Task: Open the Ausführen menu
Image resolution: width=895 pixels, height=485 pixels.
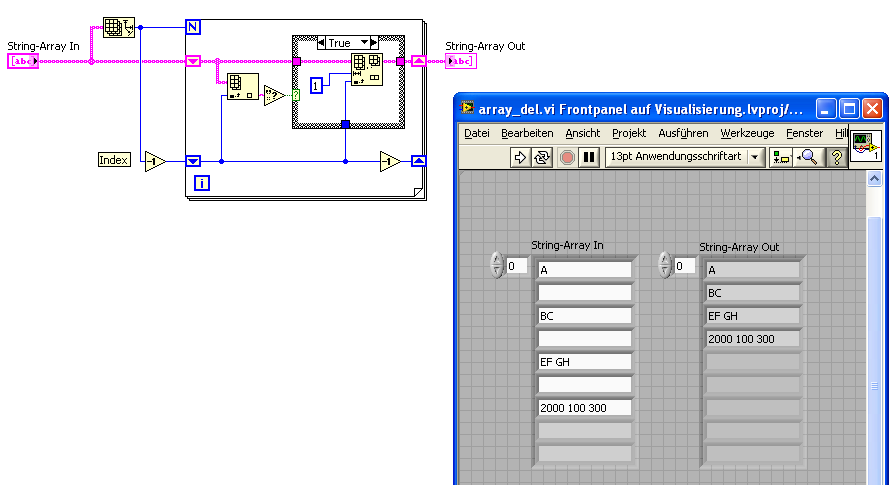Action: tap(683, 134)
